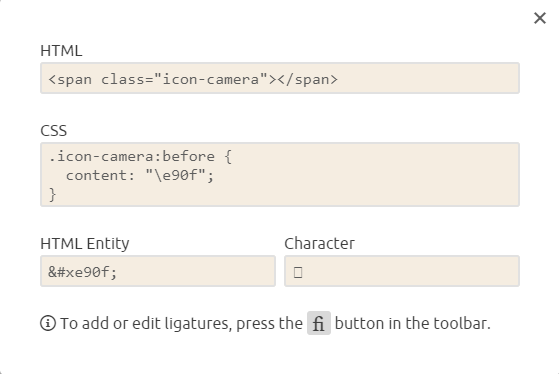The image size is (559, 374).
Task: Click inside the Character field
Action: point(402,271)
